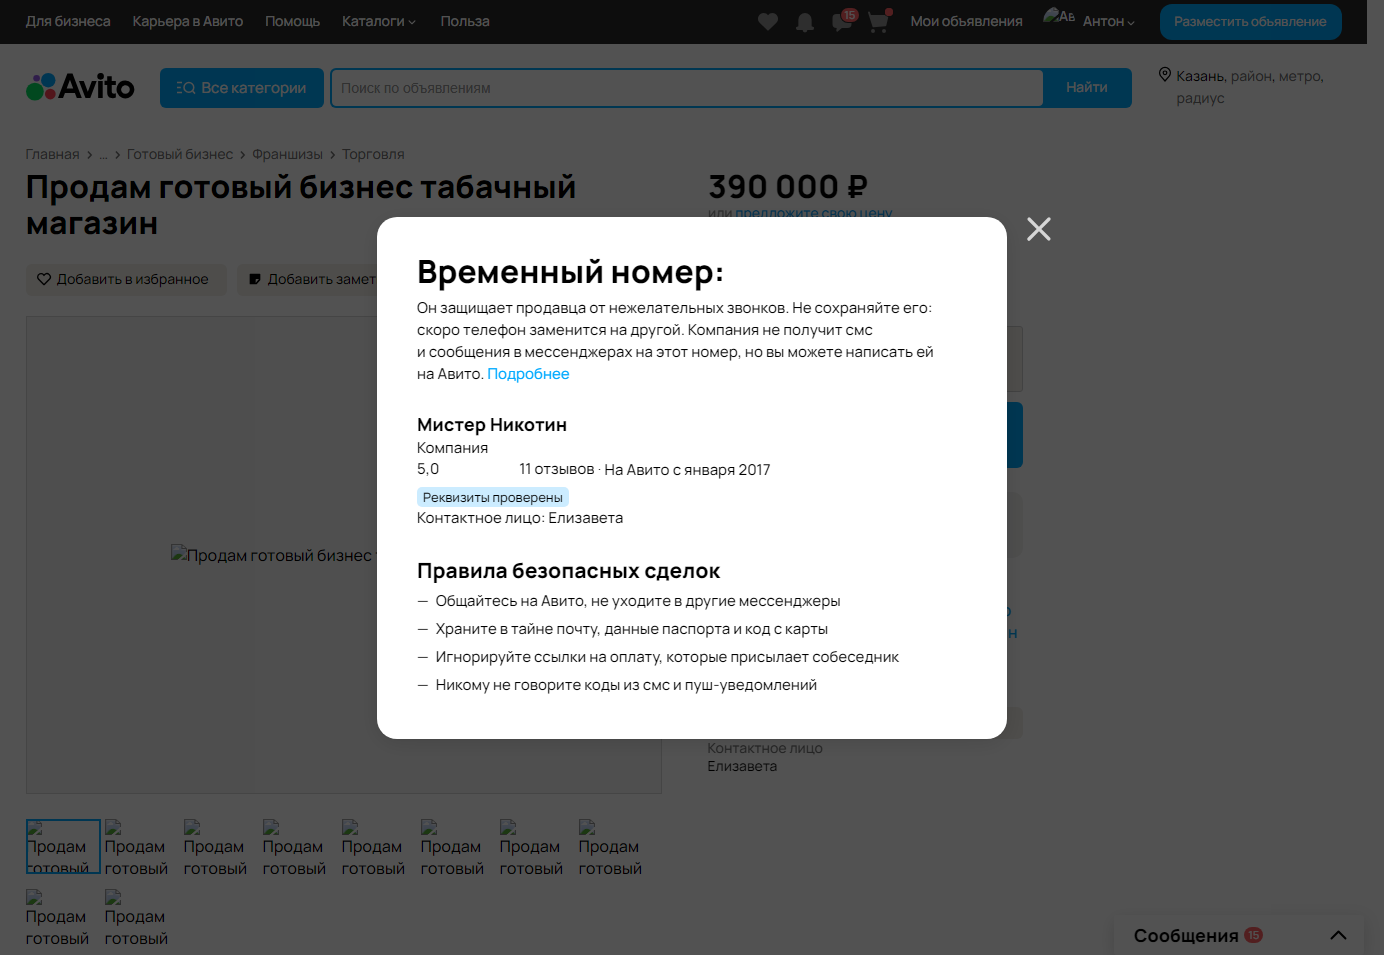The width and height of the screenshot is (1384, 955).
Task: Click the Найти search button
Action: [1087, 88]
